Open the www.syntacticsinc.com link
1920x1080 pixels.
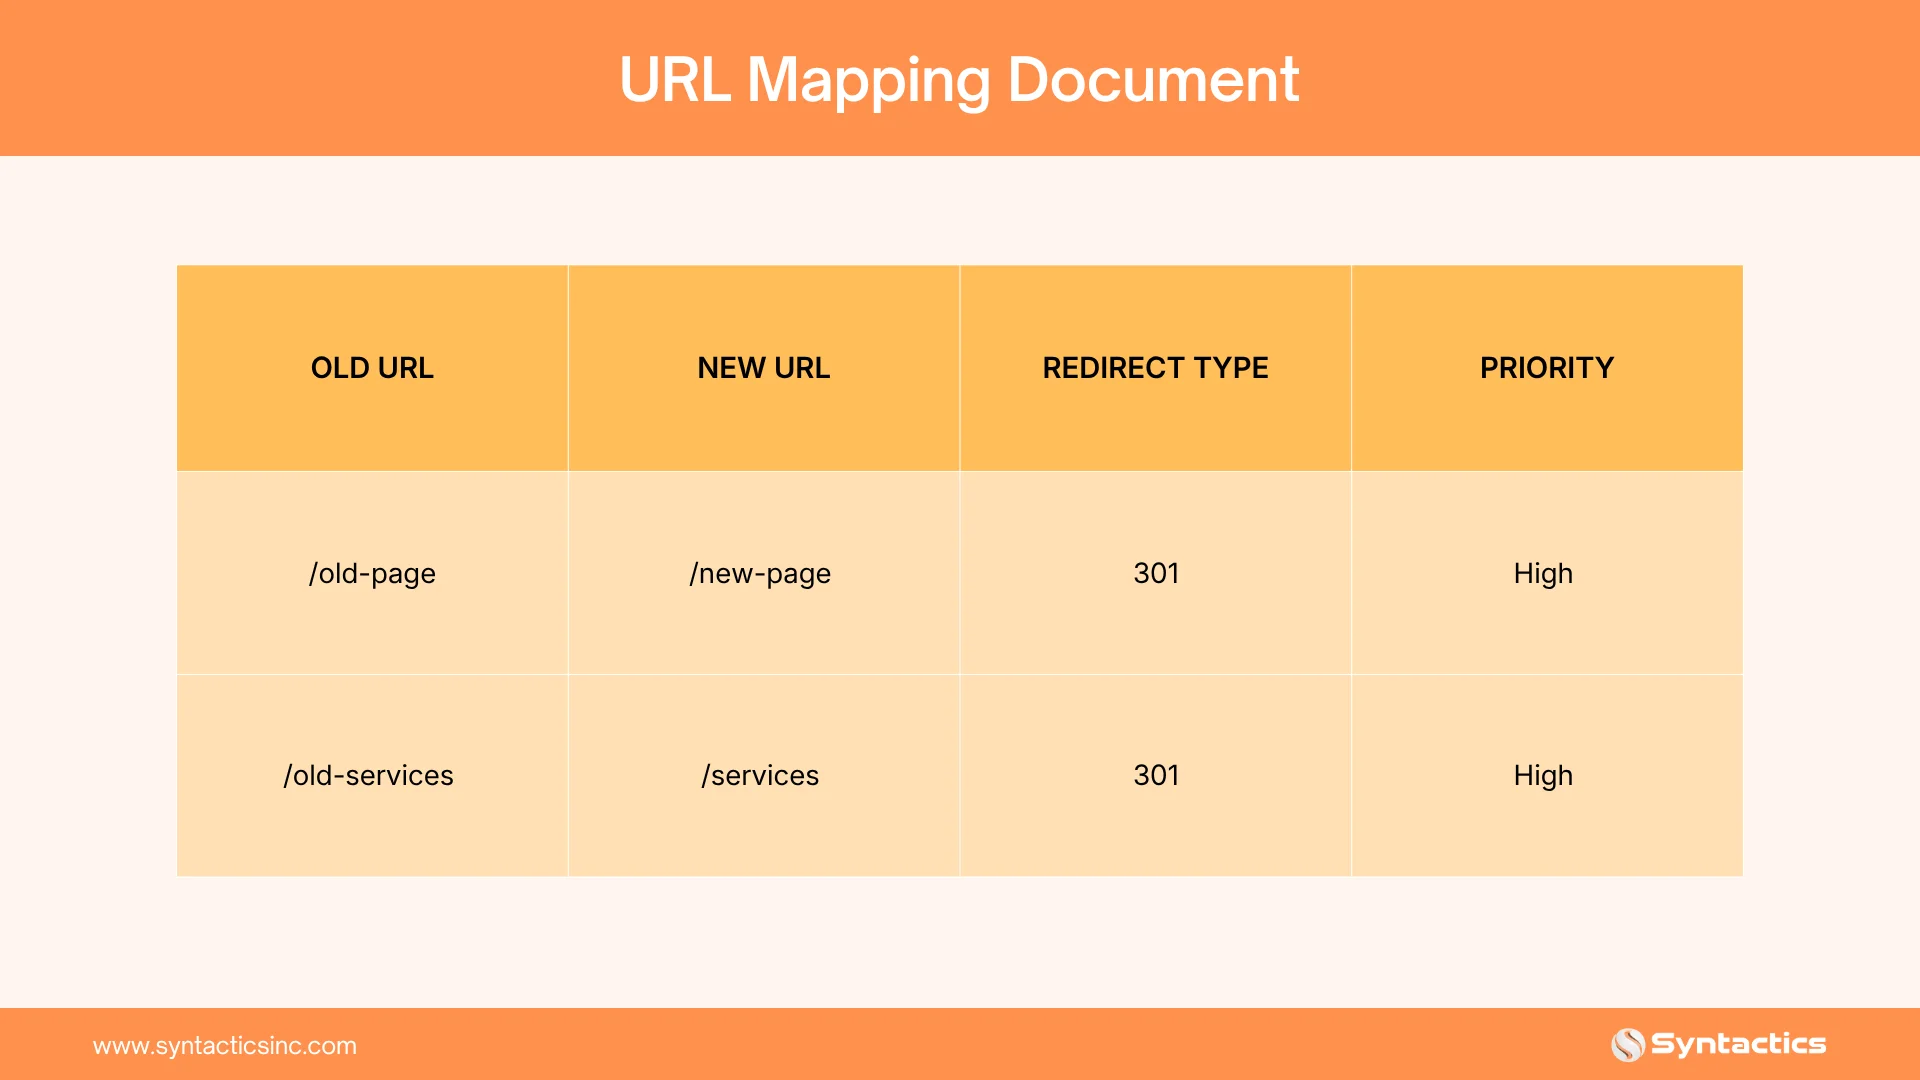[225, 1046]
